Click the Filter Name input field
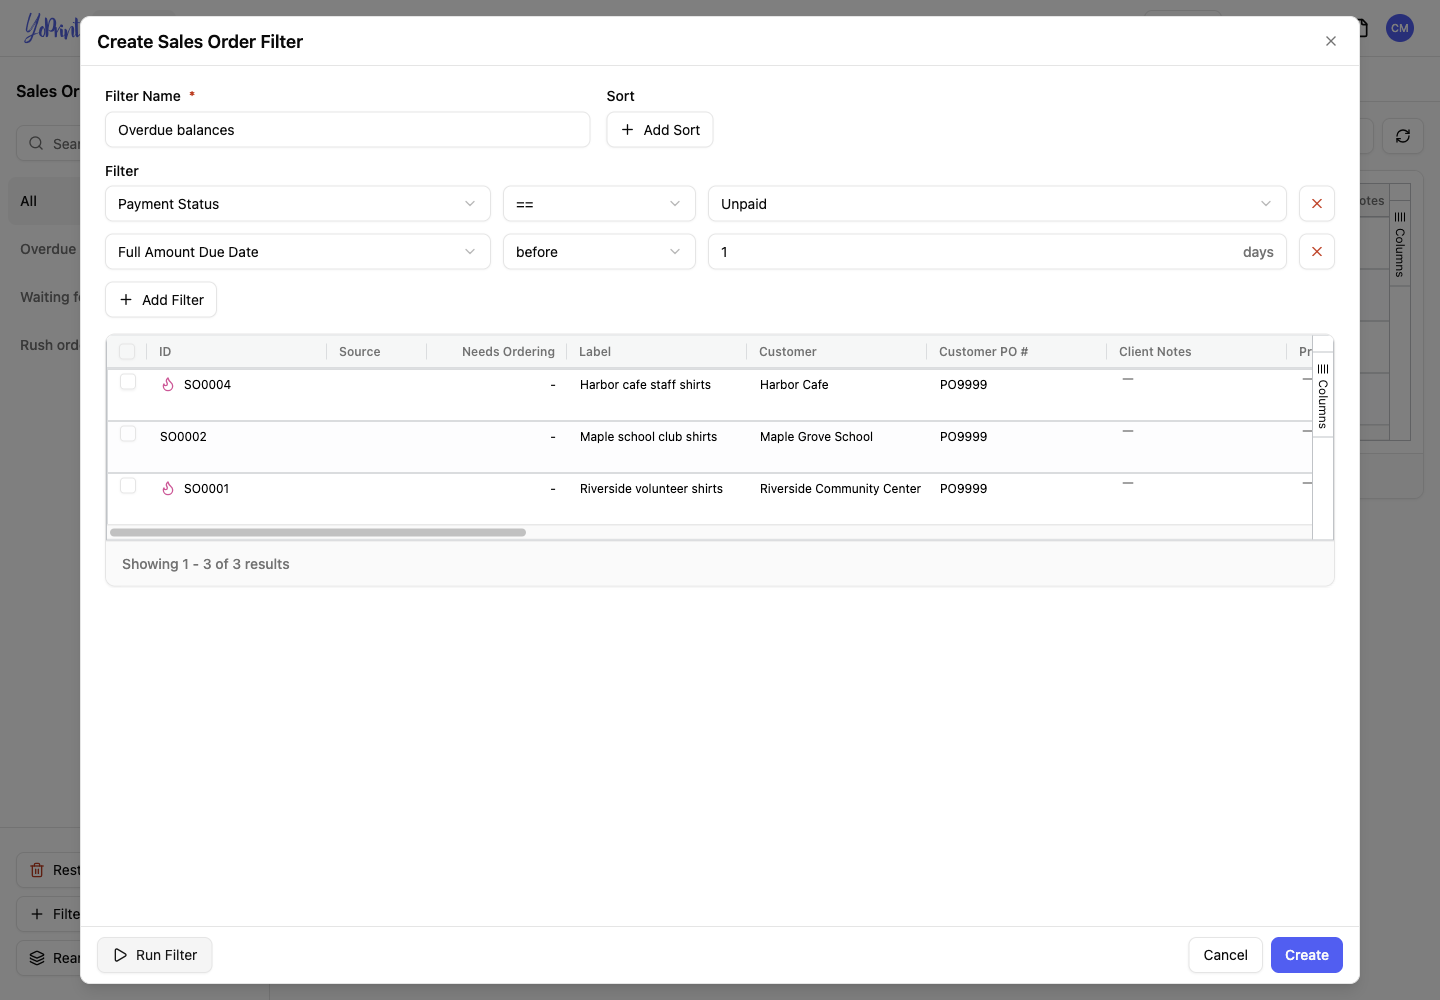Viewport: 1440px width, 1000px height. (x=348, y=130)
